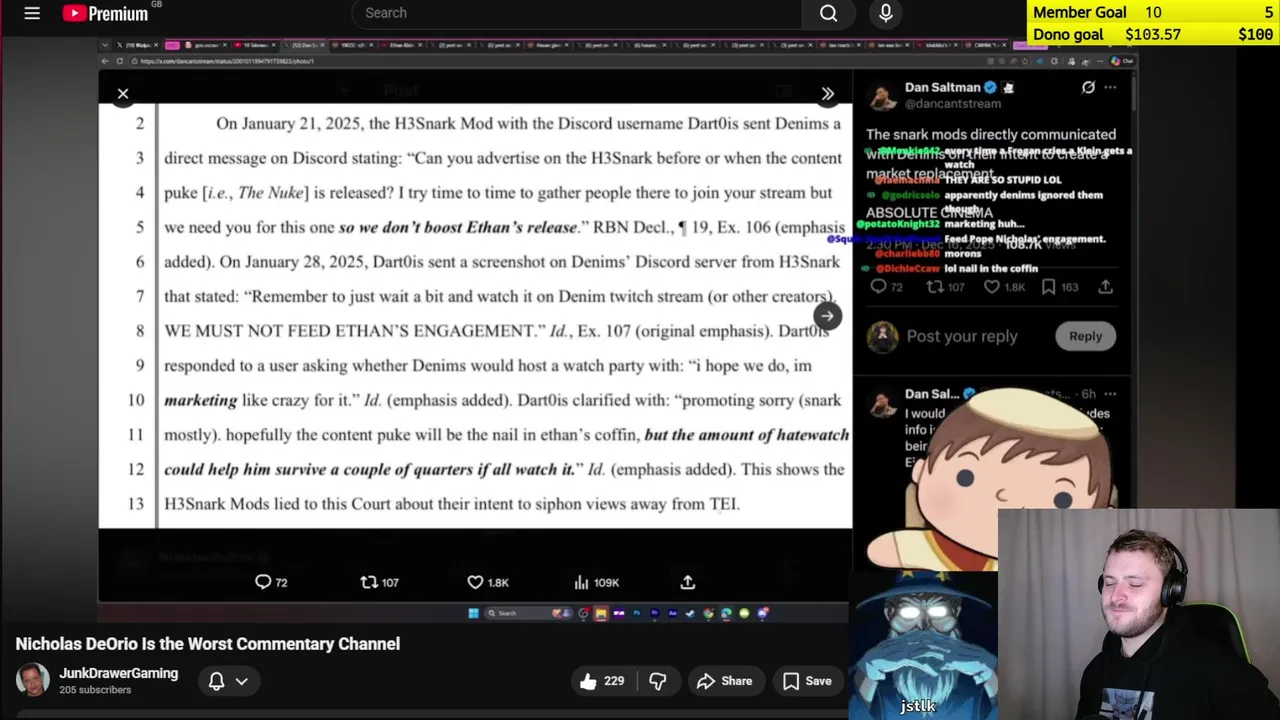Image resolution: width=1280 pixels, height=720 pixels.
Task: Start voice search with microphone icon
Action: tap(886, 13)
